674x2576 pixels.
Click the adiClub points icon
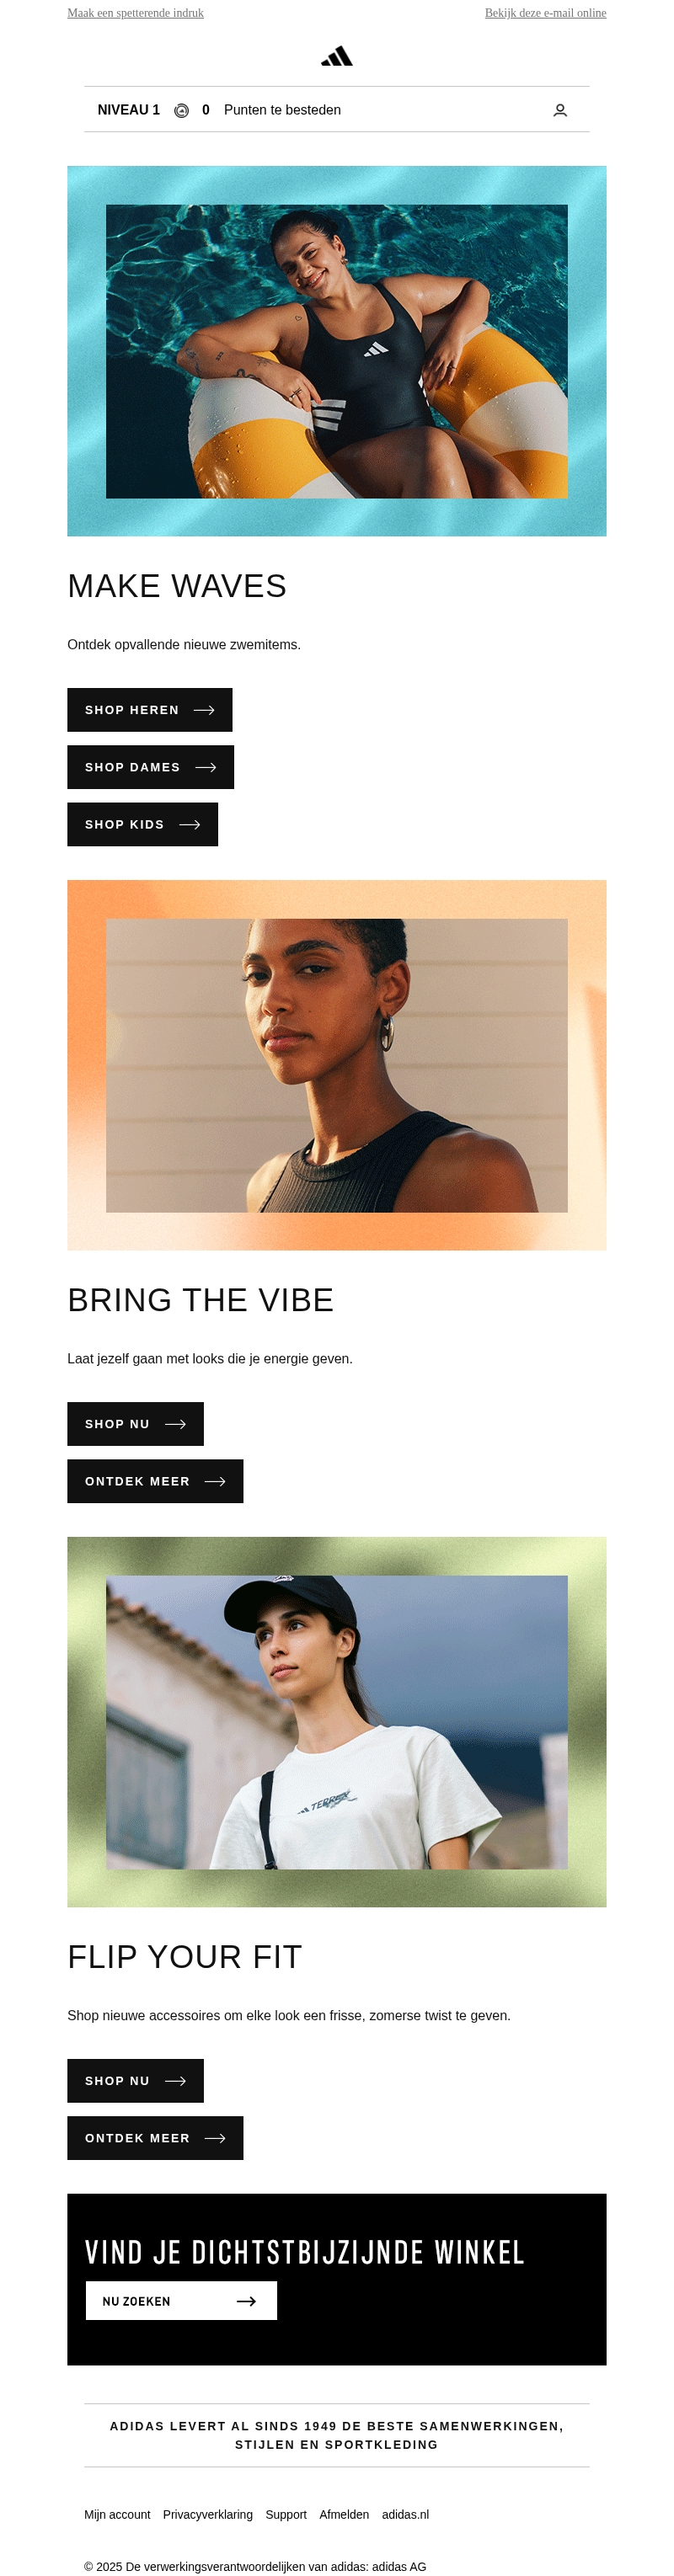point(181,110)
